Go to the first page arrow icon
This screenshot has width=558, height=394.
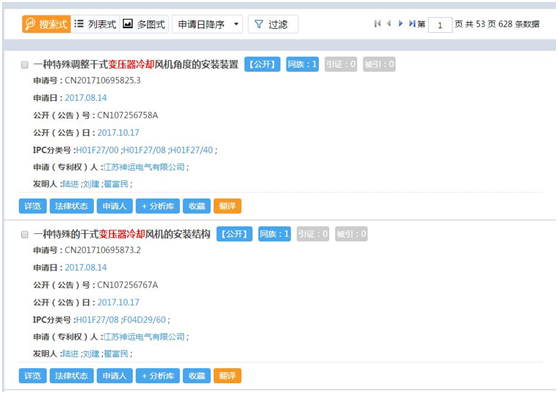[378, 24]
